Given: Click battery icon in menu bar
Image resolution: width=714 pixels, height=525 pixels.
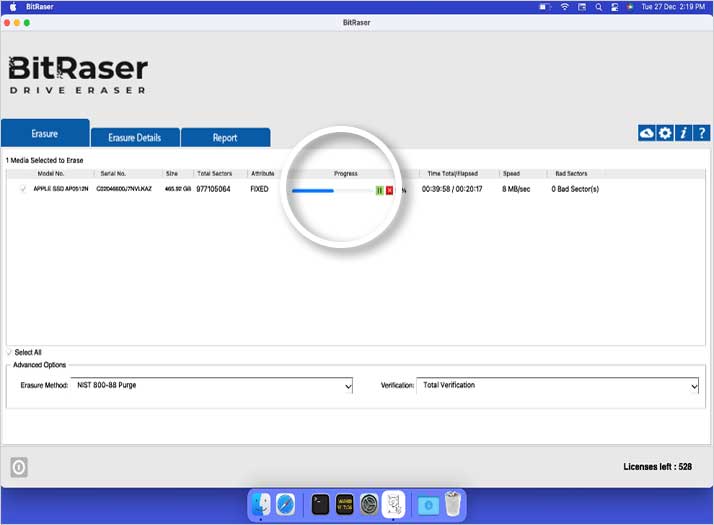Looking at the screenshot, I should tap(545, 7).
